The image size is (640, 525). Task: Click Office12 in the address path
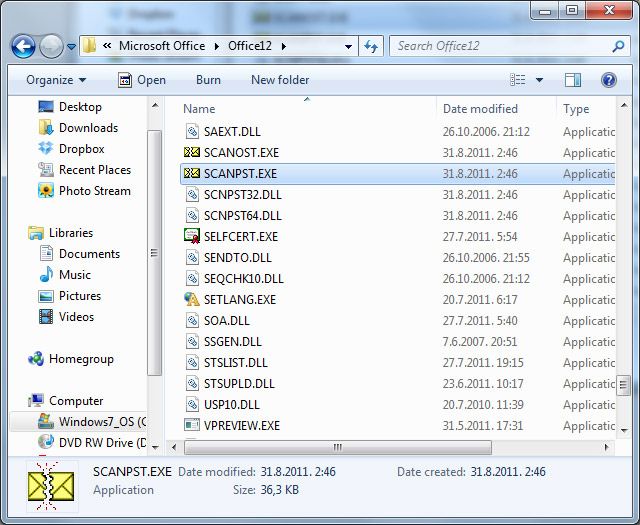click(250, 46)
